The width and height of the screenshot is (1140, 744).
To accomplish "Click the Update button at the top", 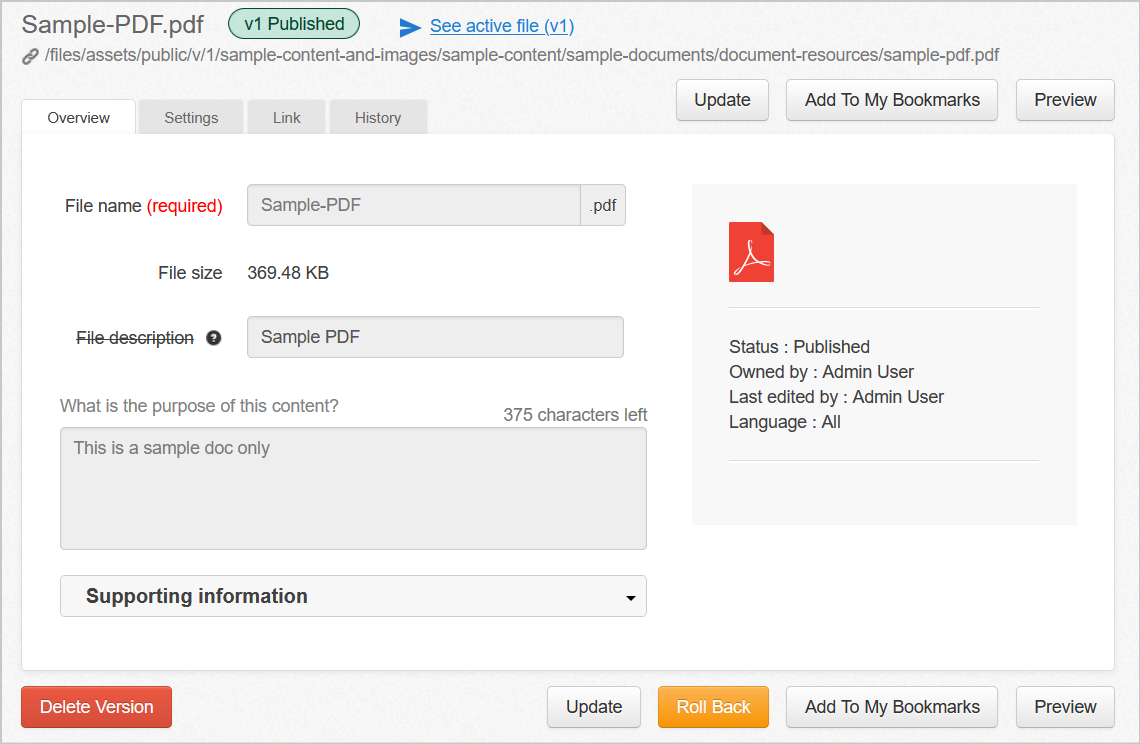I will click(722, 100).
